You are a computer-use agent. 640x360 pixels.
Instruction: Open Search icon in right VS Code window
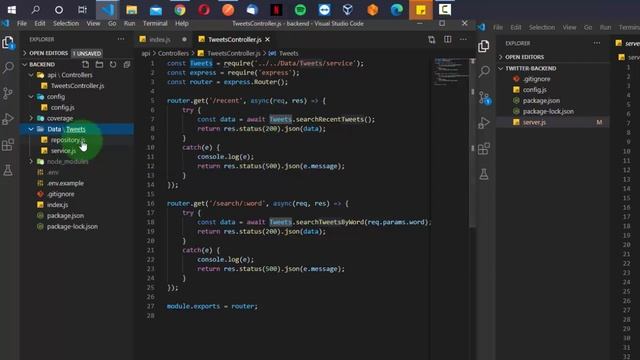click(484, 71)
